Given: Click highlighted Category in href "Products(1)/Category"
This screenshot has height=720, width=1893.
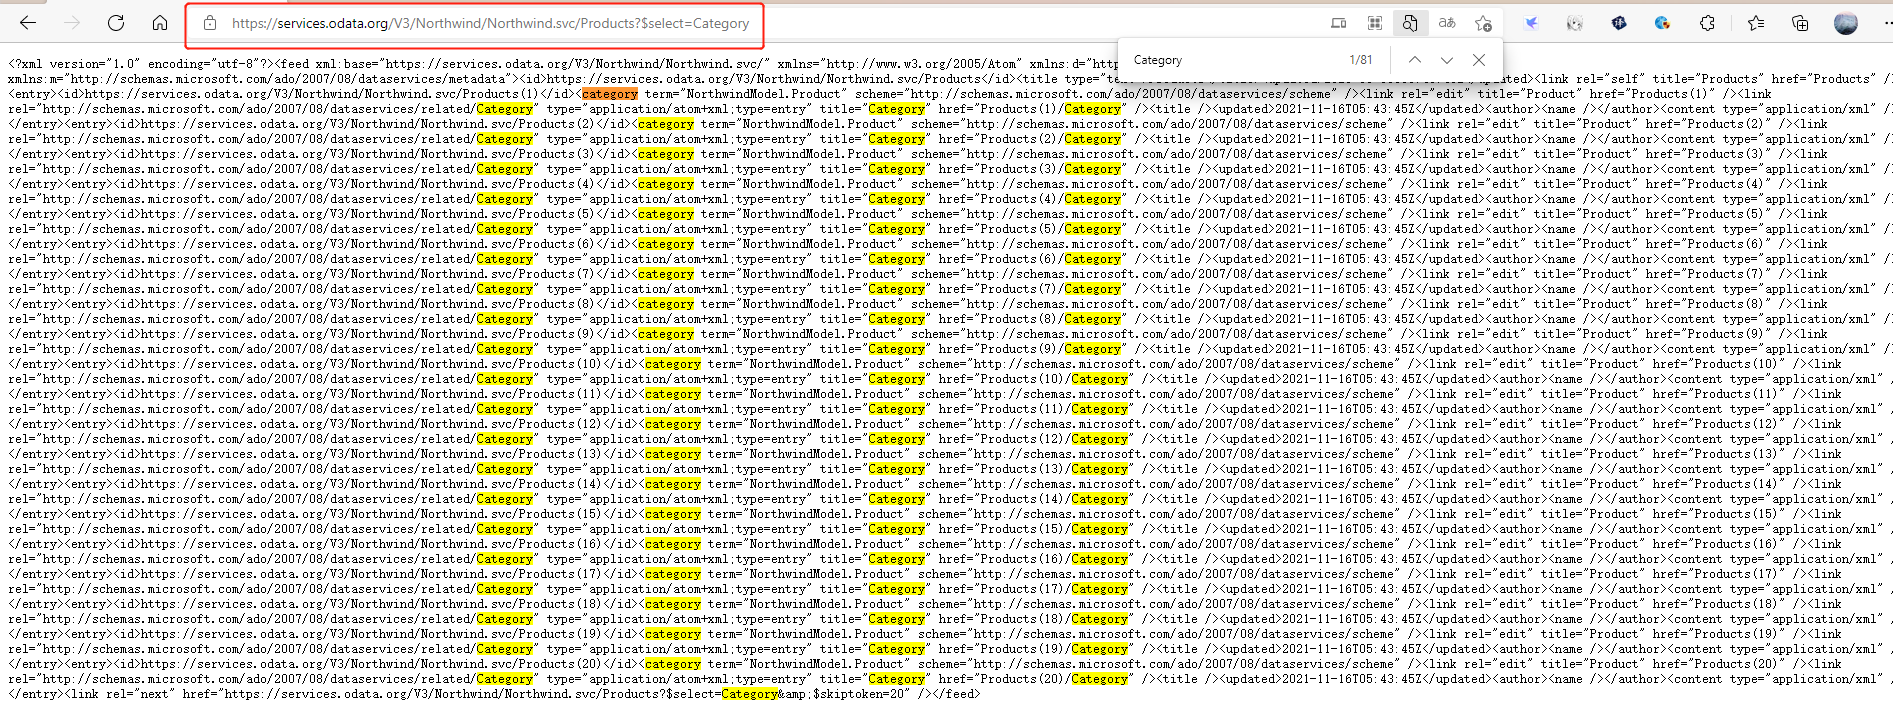Looking at the screenshot, I should 1093,109.
